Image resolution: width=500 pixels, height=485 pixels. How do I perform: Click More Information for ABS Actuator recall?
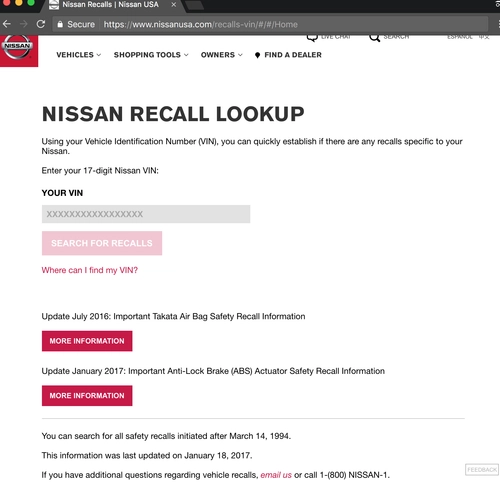tap(87, 395)
